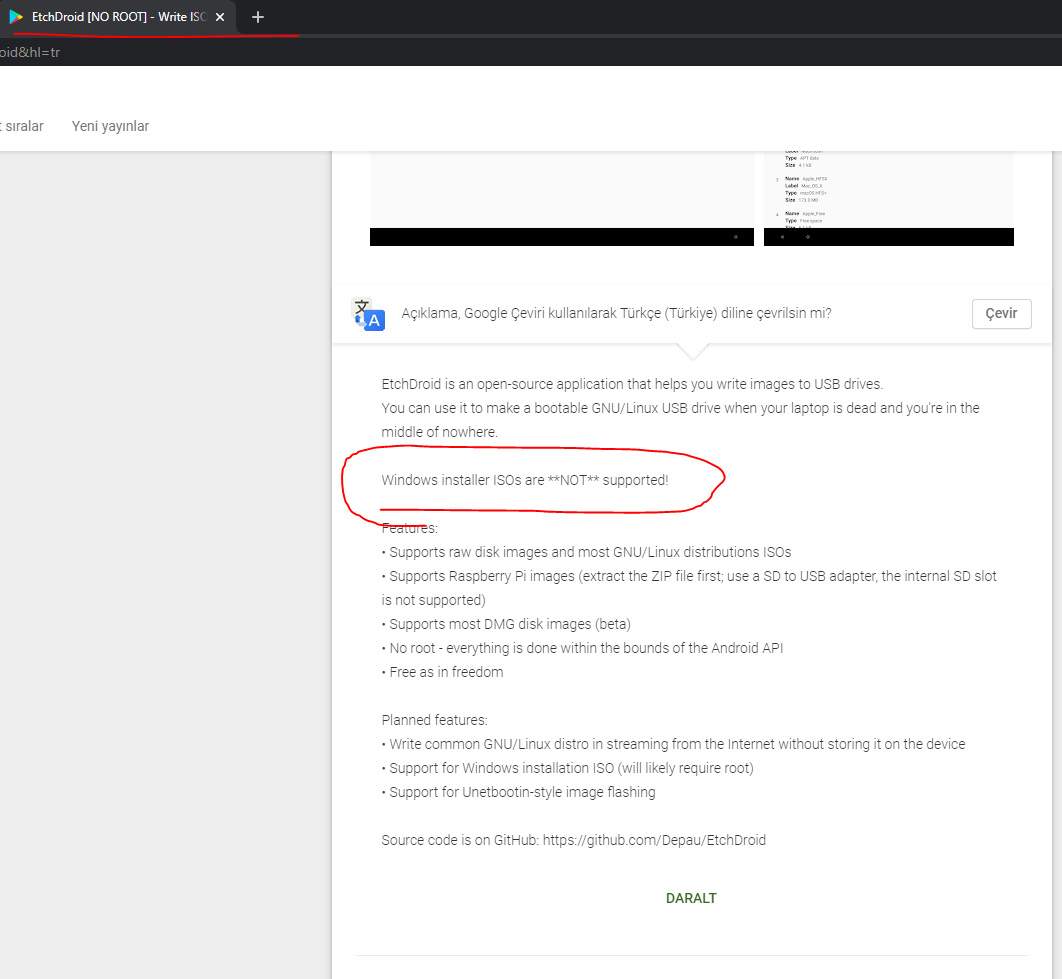Collapse the description with DARALT
The height and width of the screenshot is (979, 1062).
691,898
